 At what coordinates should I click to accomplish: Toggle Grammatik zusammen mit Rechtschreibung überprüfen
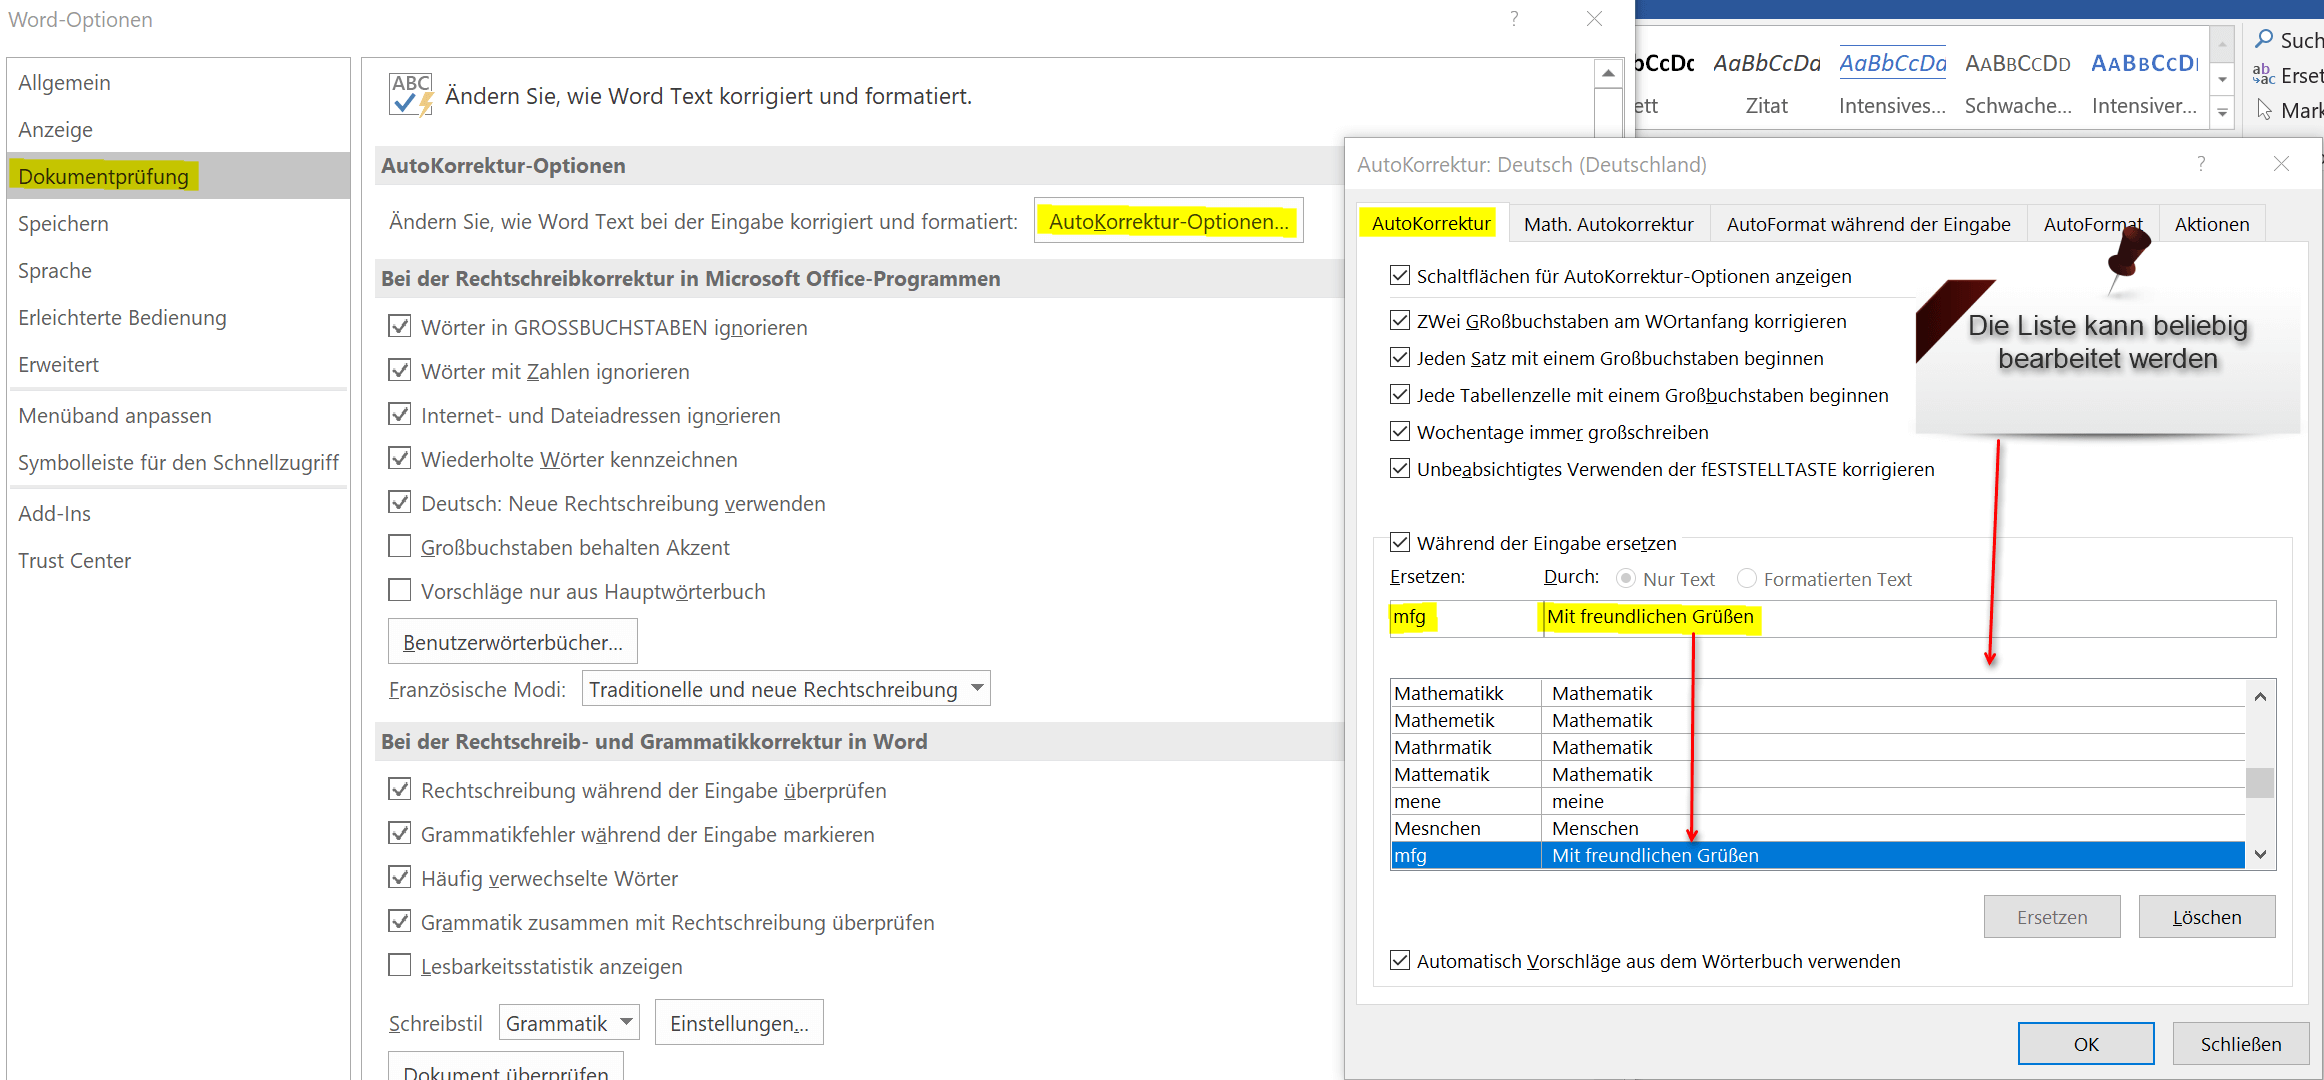click(399, 921)
